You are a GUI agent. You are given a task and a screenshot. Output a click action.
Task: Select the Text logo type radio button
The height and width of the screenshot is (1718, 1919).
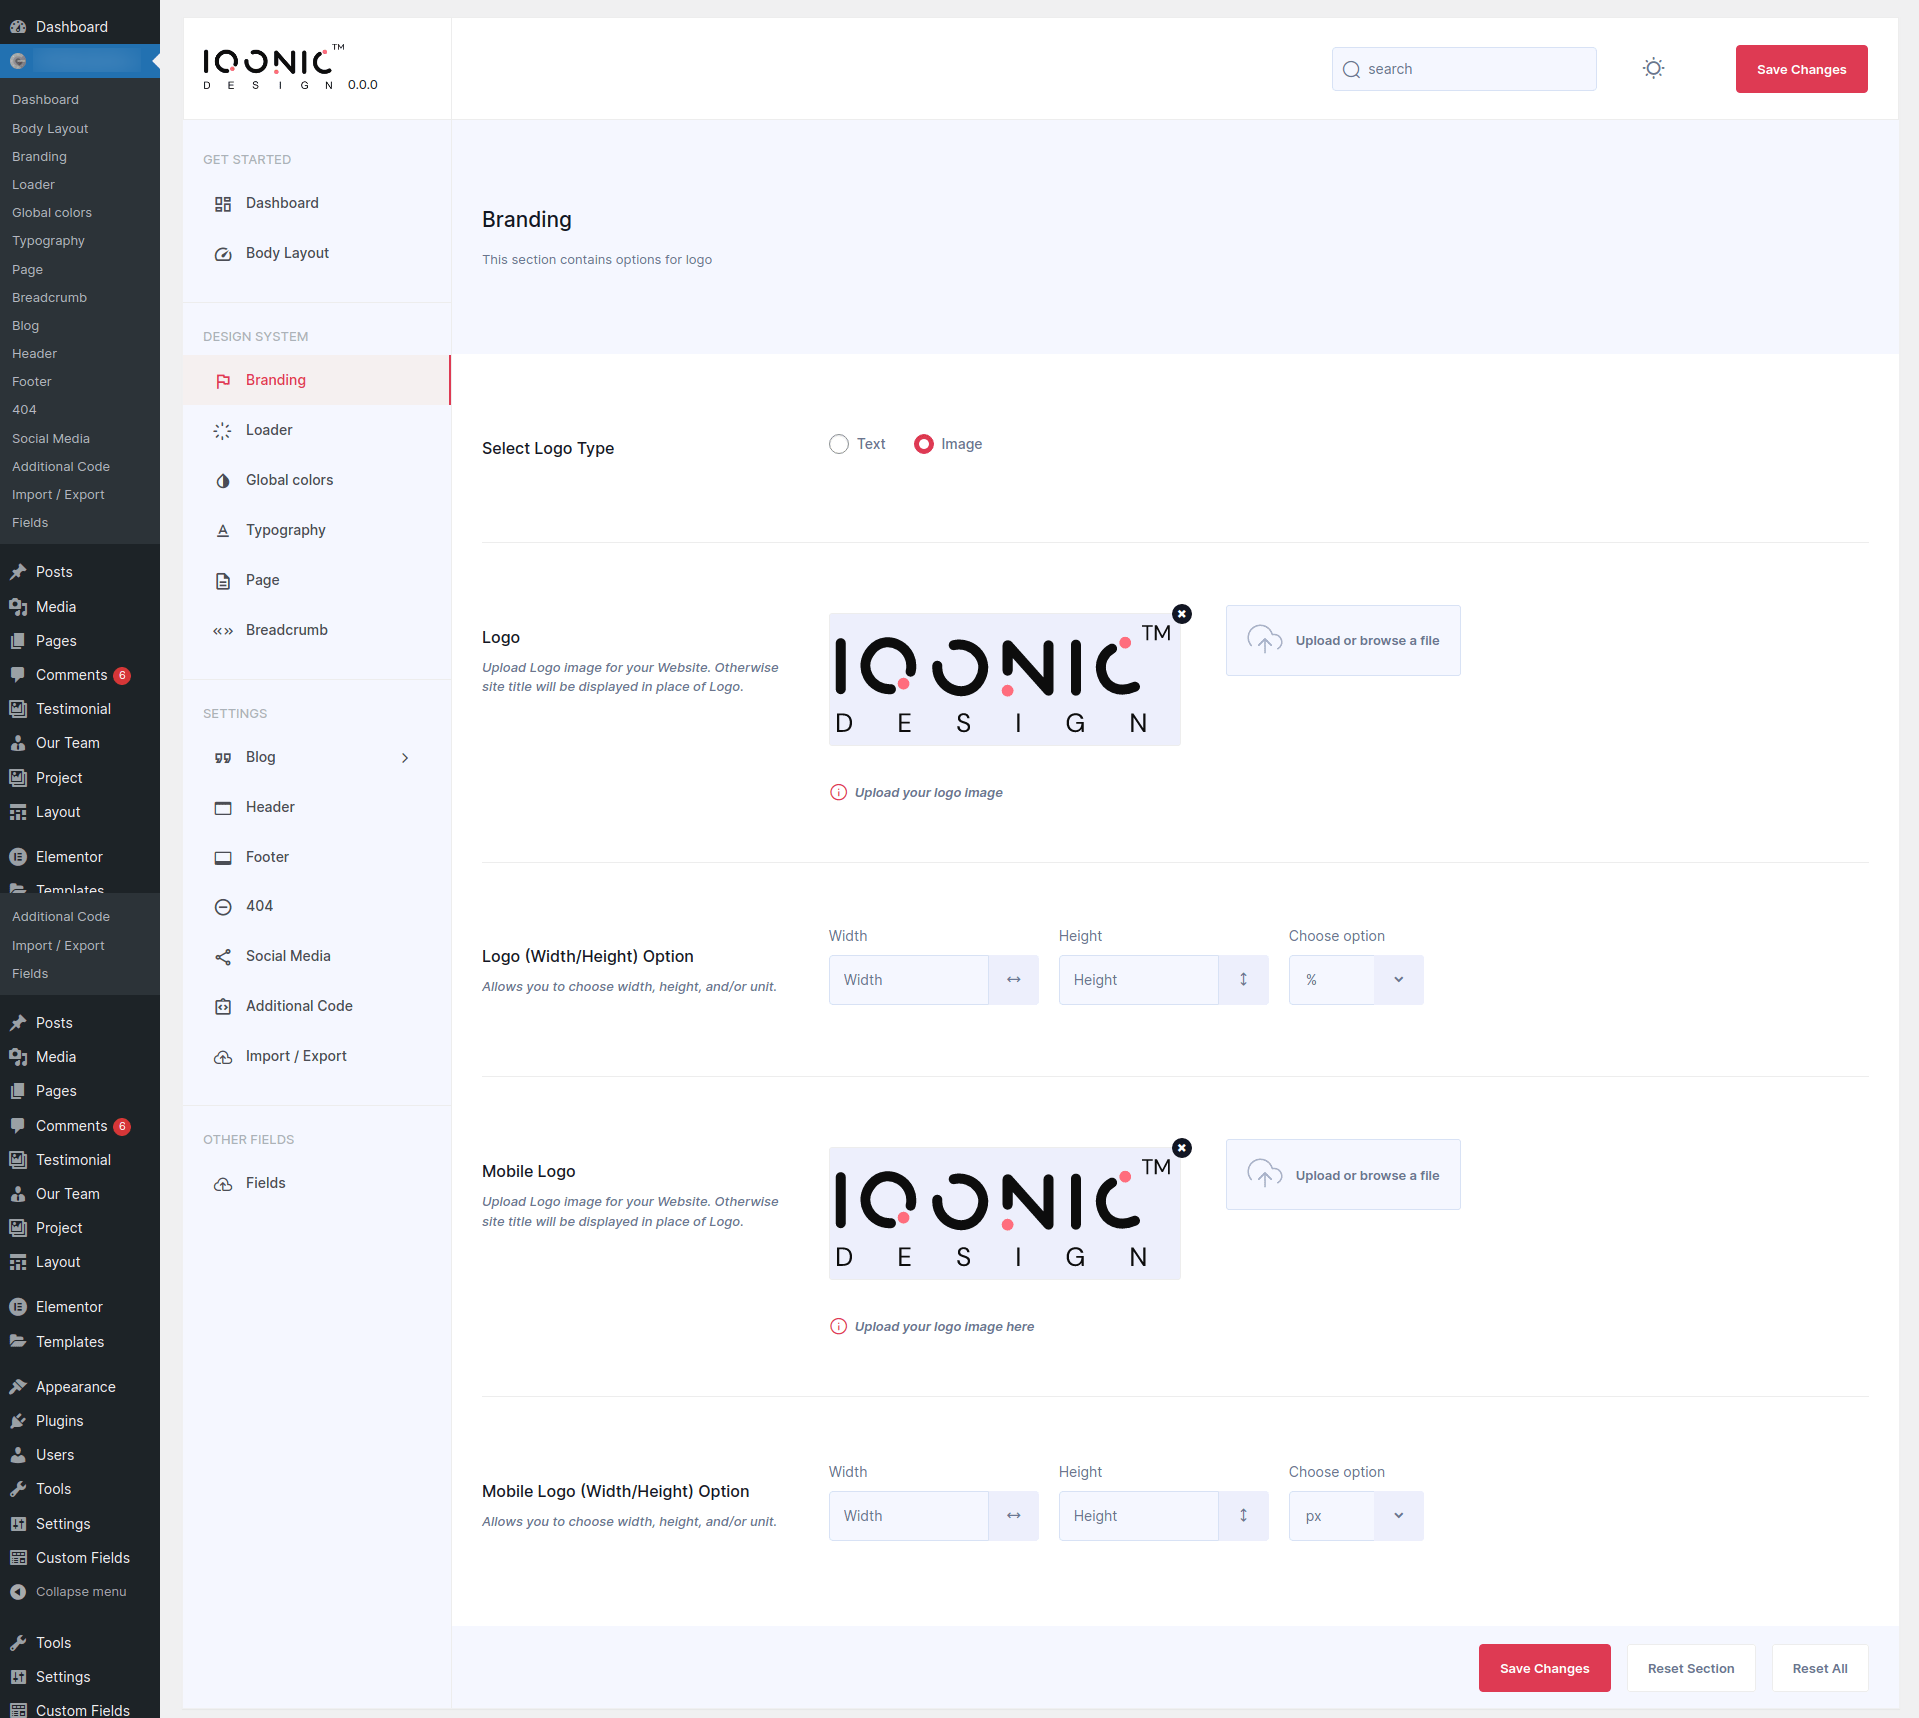click(x=838, y=444)
